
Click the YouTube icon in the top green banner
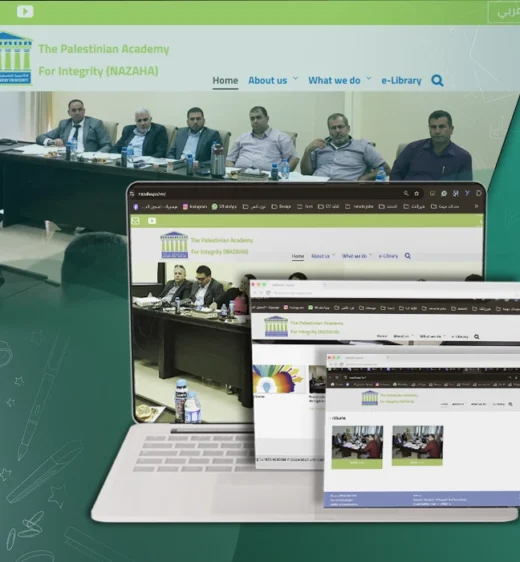25,11
